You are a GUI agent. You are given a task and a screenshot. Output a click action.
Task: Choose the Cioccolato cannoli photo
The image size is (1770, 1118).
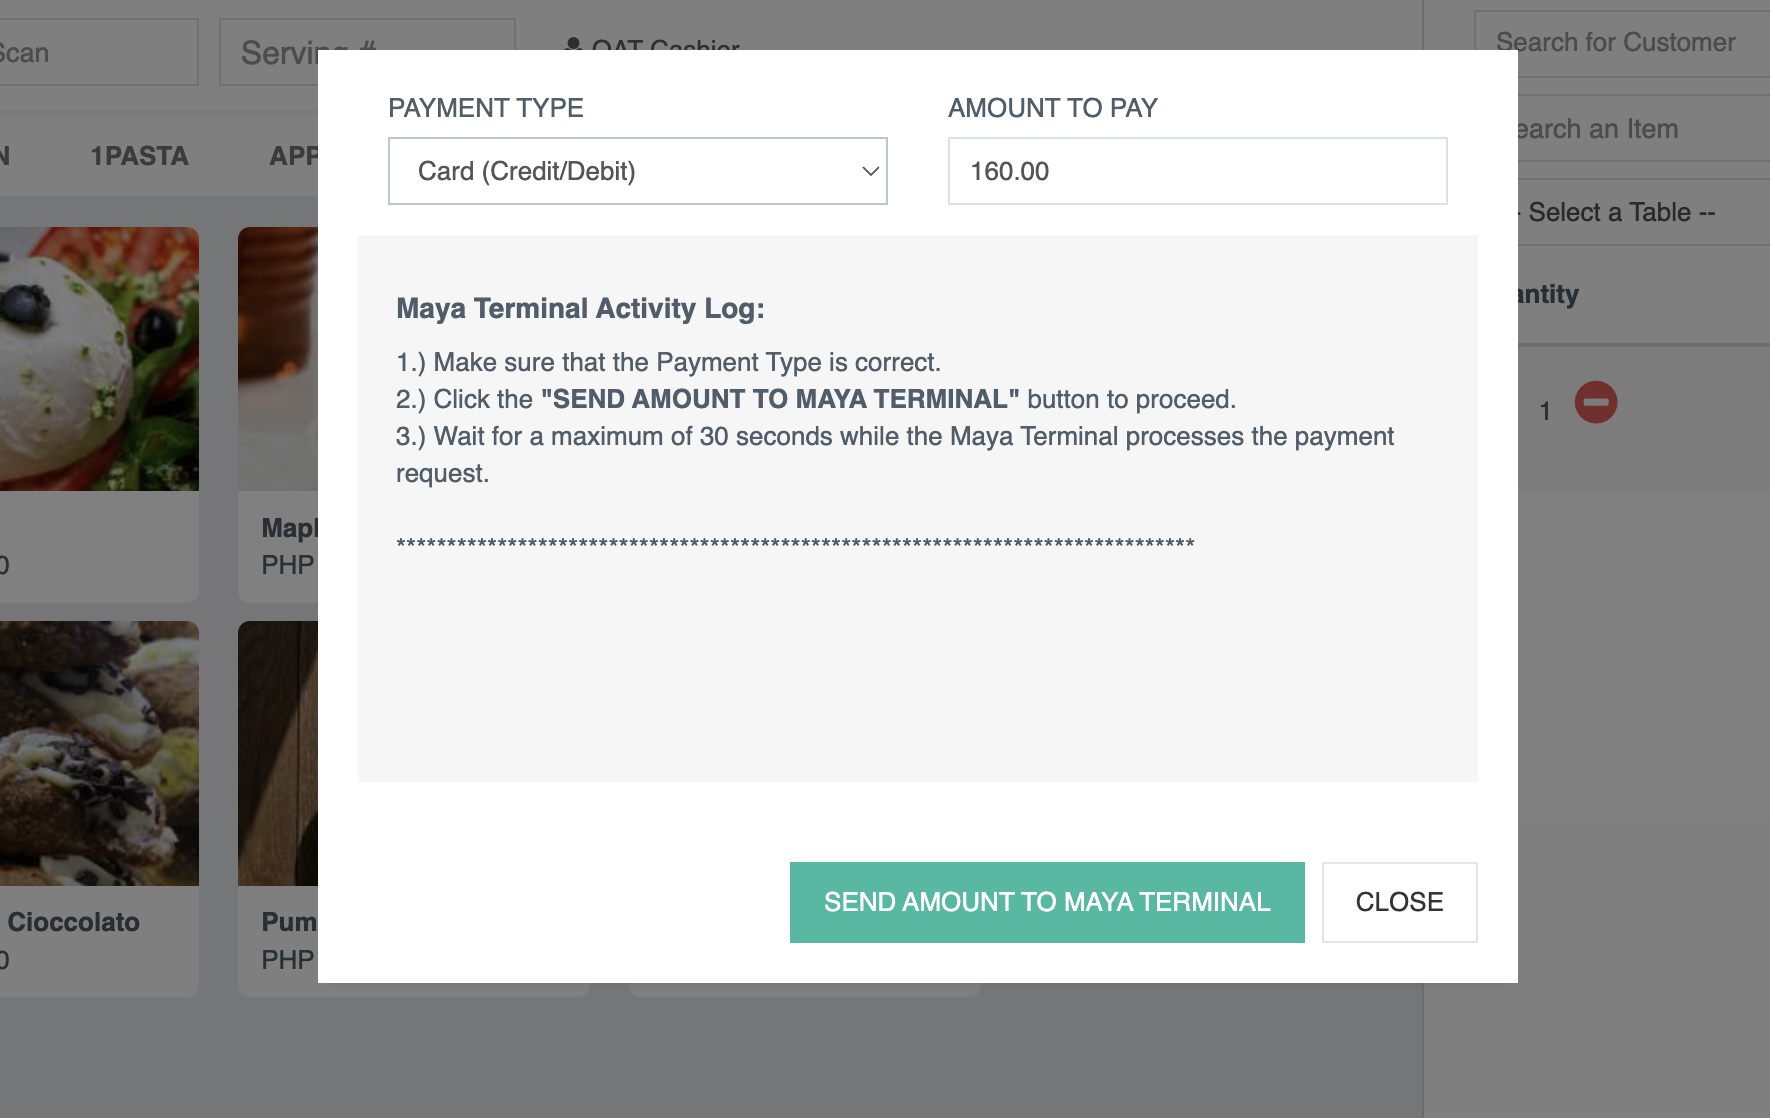tap(98, 752)
